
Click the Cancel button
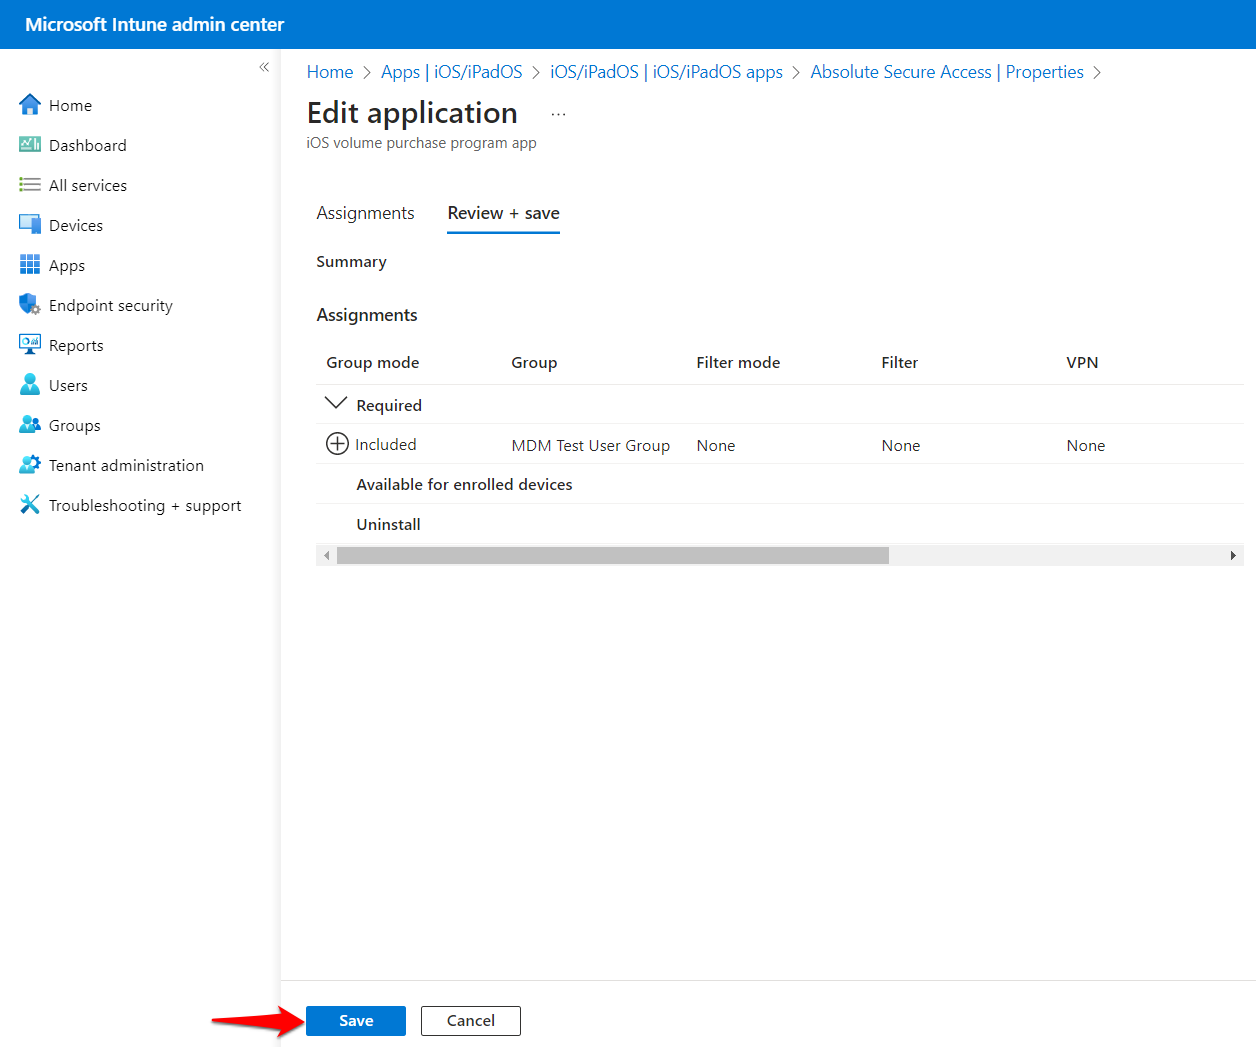pos(471,1021)
